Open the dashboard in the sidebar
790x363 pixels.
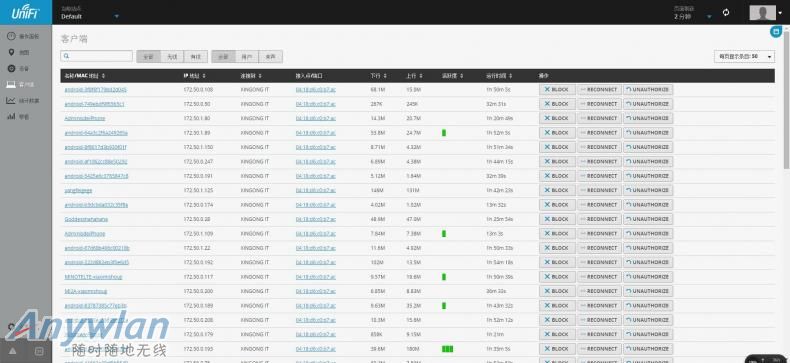click(23, 36)
